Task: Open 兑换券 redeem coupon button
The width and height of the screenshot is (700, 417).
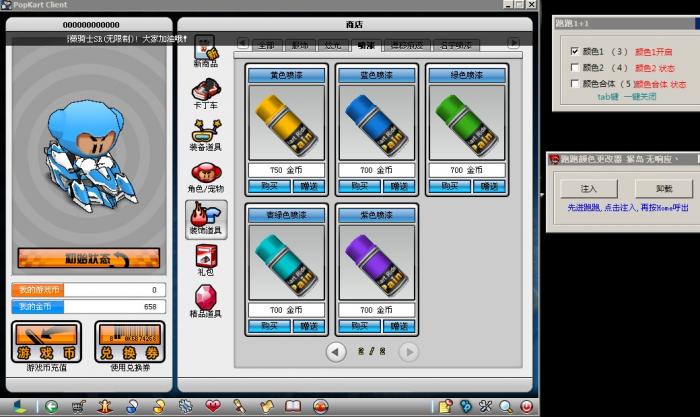Action: pos(130,342)
